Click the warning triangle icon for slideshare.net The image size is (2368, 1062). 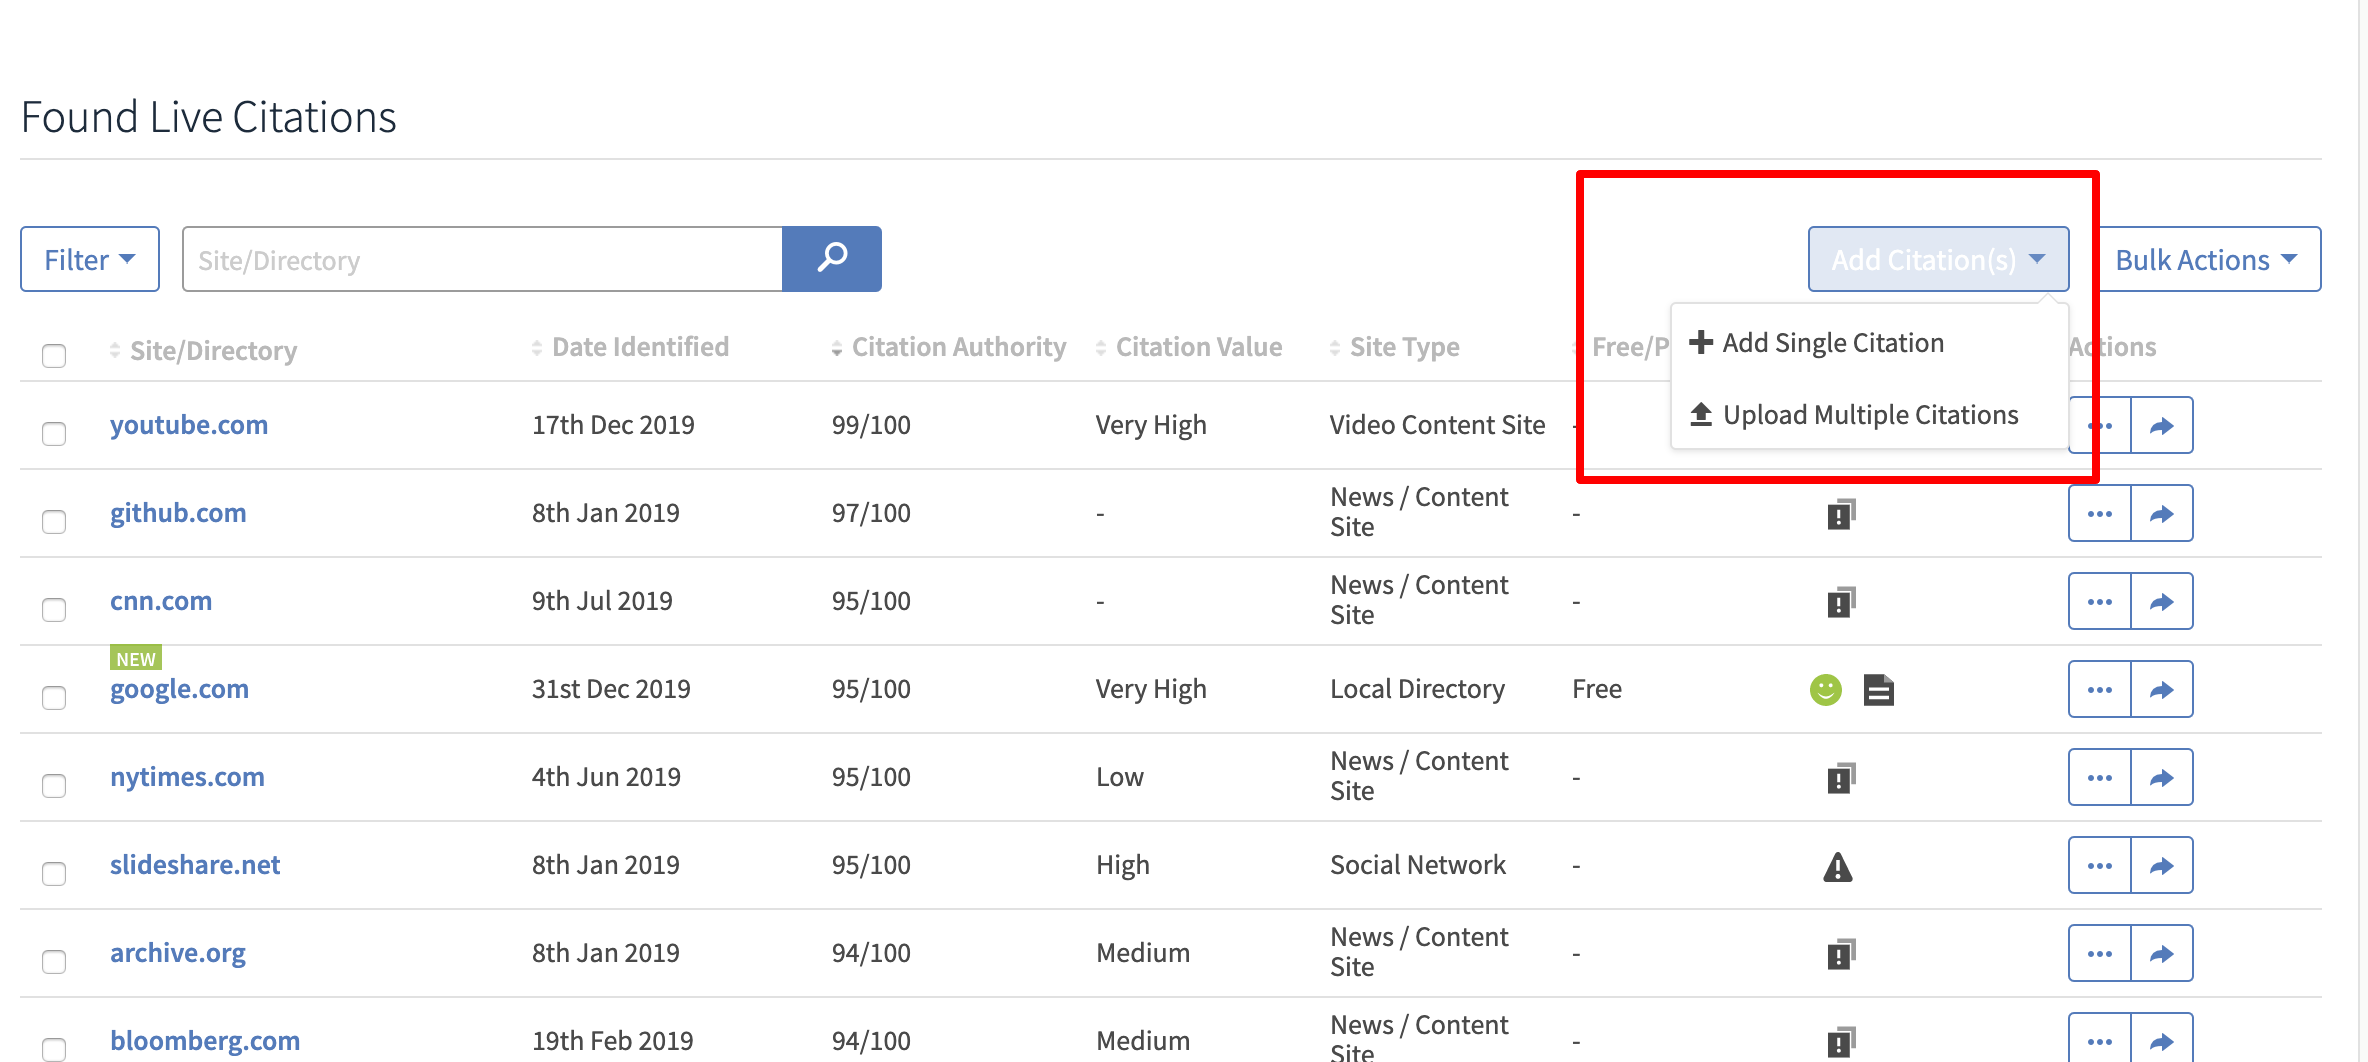(x=1840, y=866)
